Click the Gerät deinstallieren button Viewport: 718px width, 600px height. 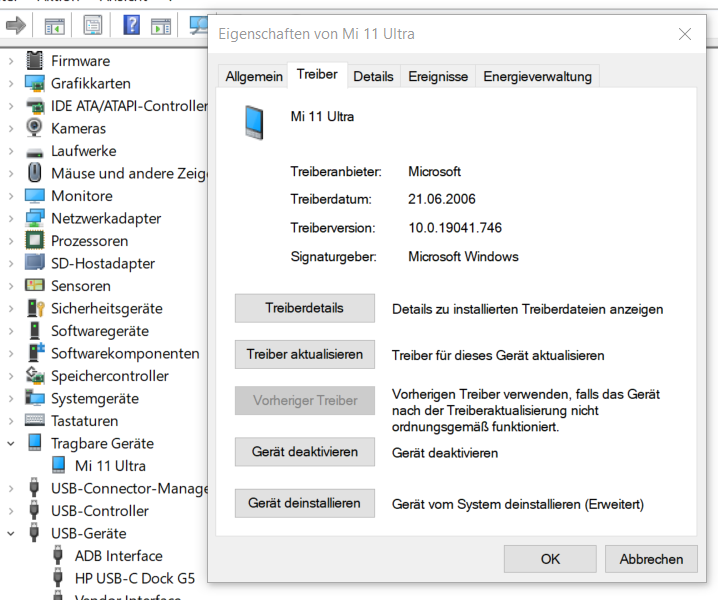coord(305,503)
